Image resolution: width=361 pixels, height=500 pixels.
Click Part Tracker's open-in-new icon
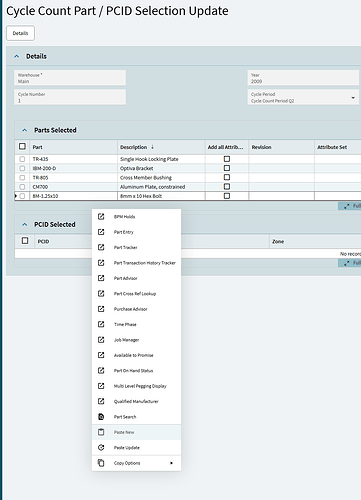[x=101, y=247]
